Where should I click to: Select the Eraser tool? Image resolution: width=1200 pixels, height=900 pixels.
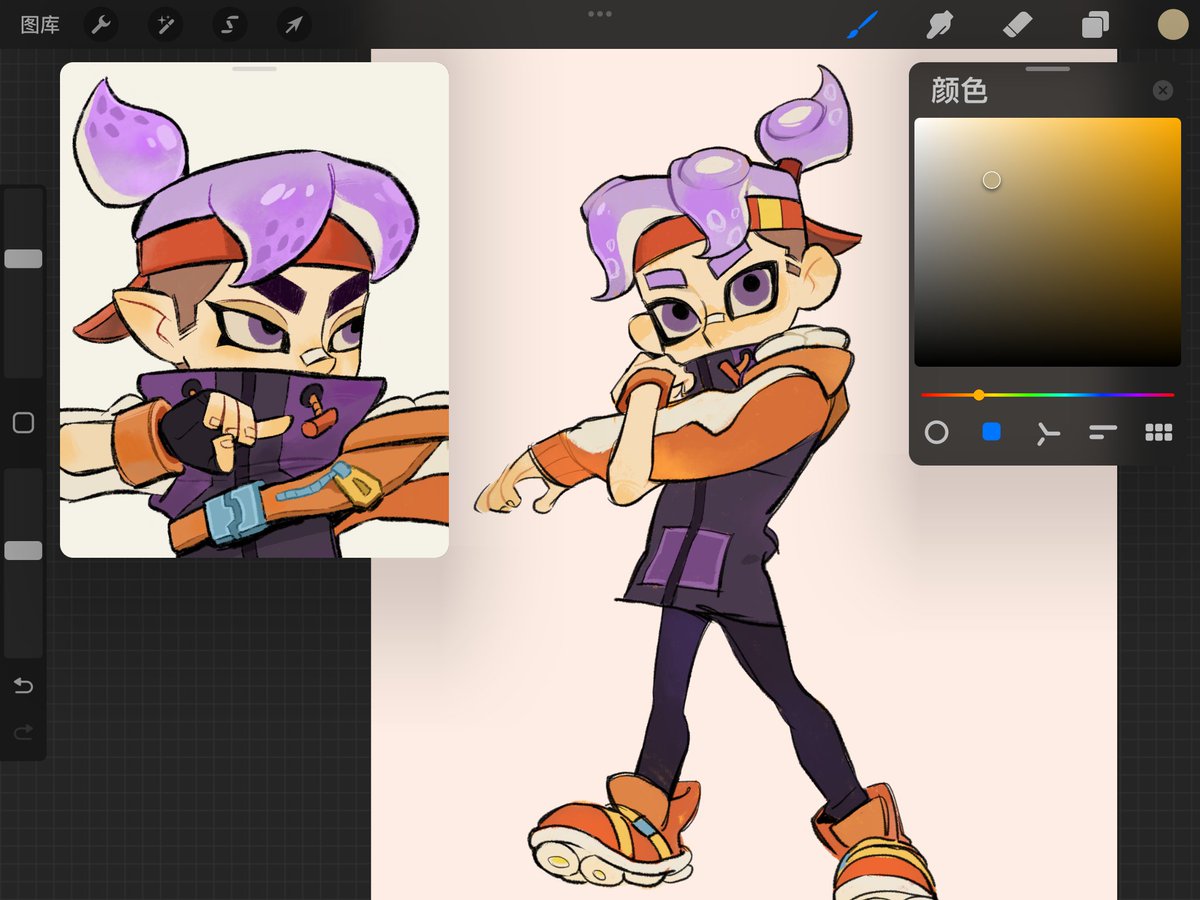point(1017,25)
